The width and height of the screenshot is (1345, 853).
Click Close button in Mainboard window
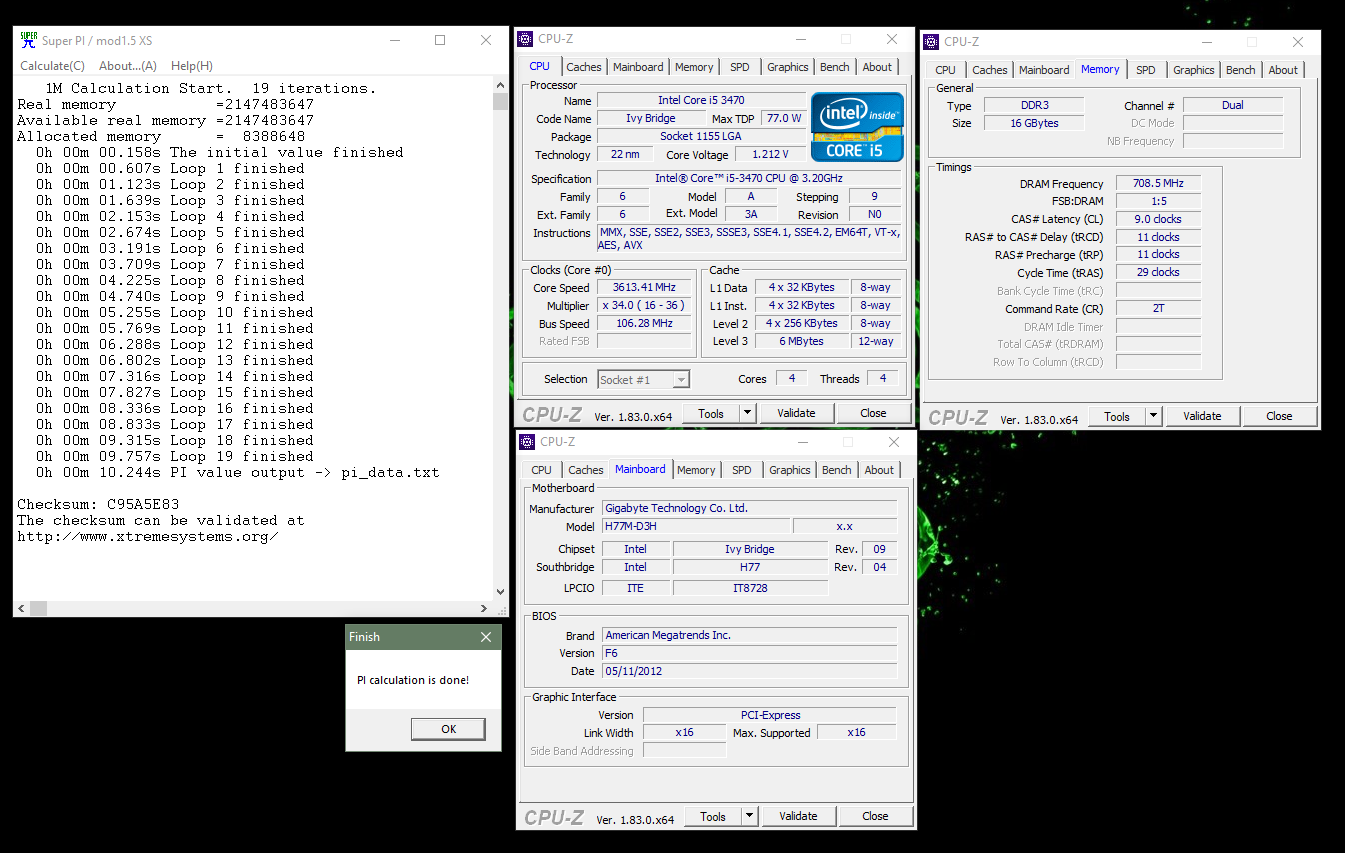pos(875,816)
